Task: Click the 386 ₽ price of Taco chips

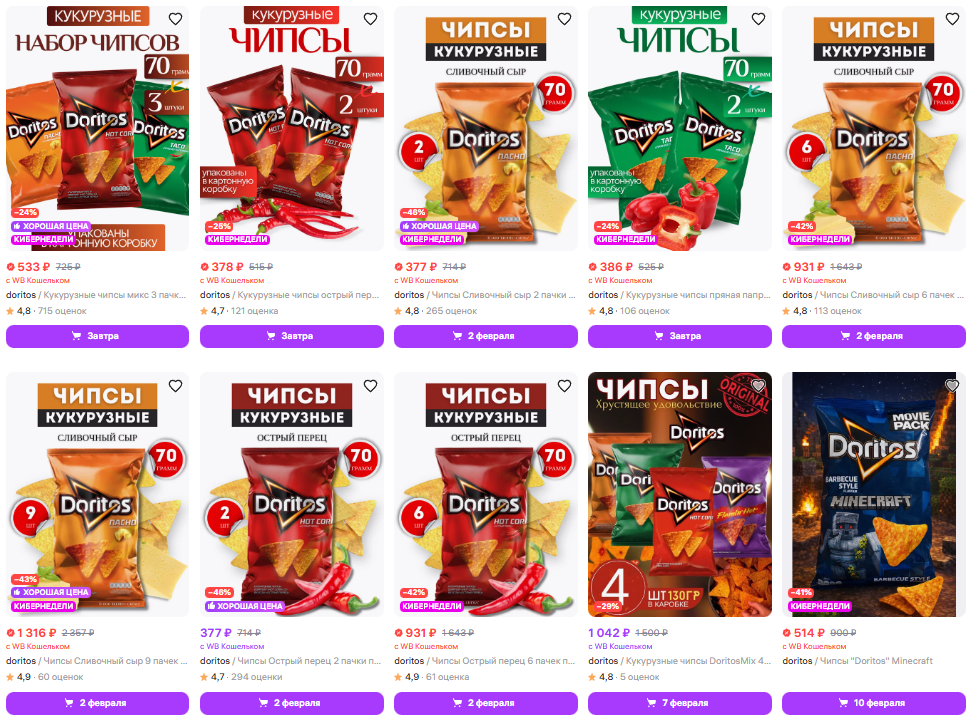Action: [x=611, y=267]
